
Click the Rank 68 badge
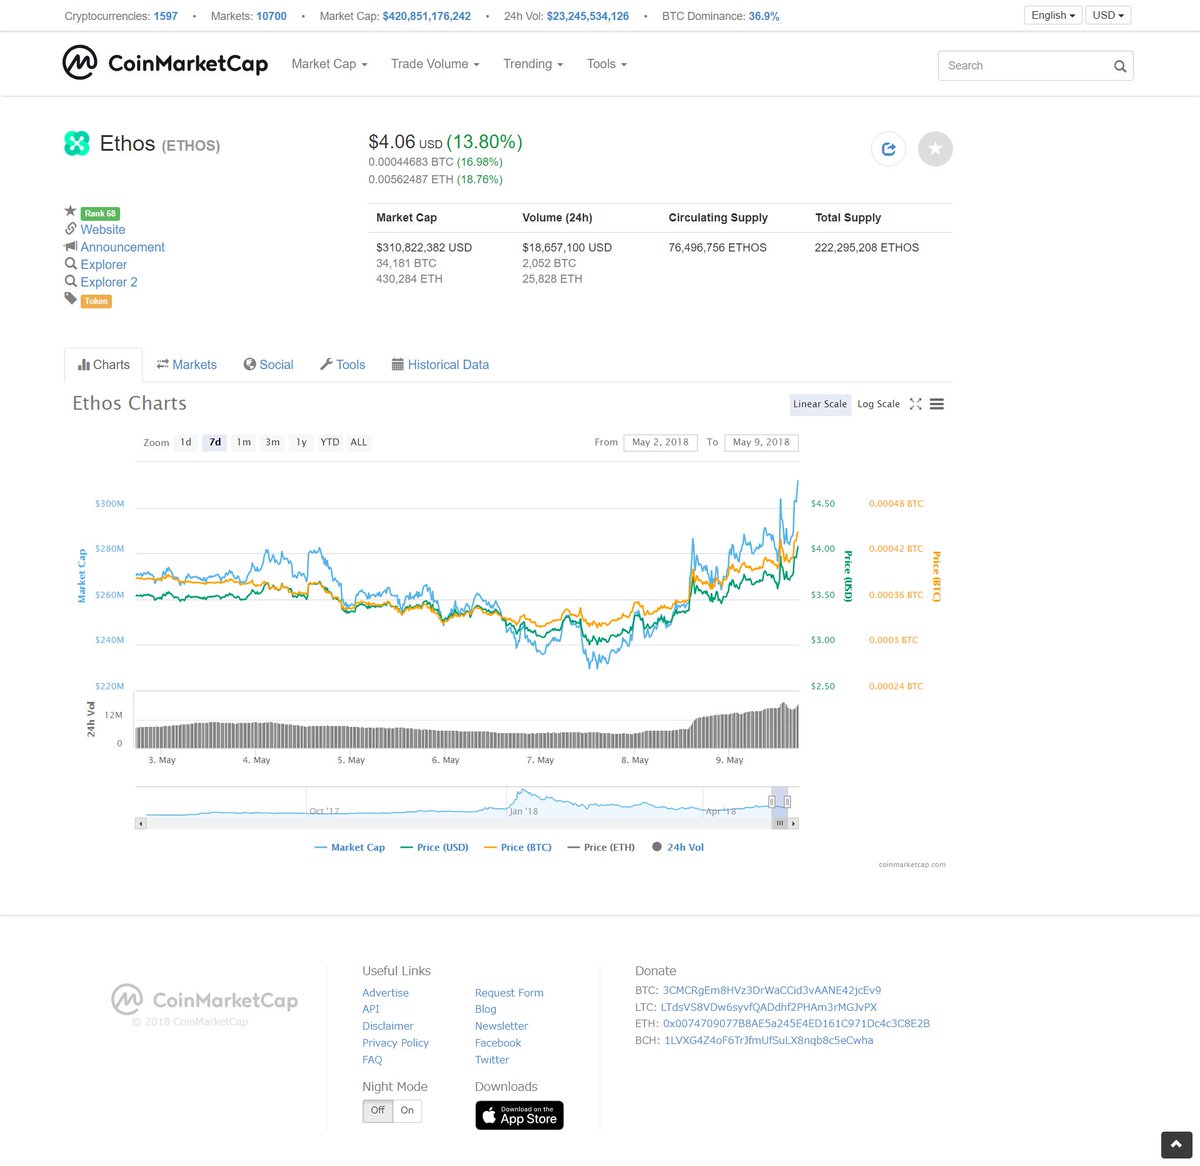coord(100,213)
